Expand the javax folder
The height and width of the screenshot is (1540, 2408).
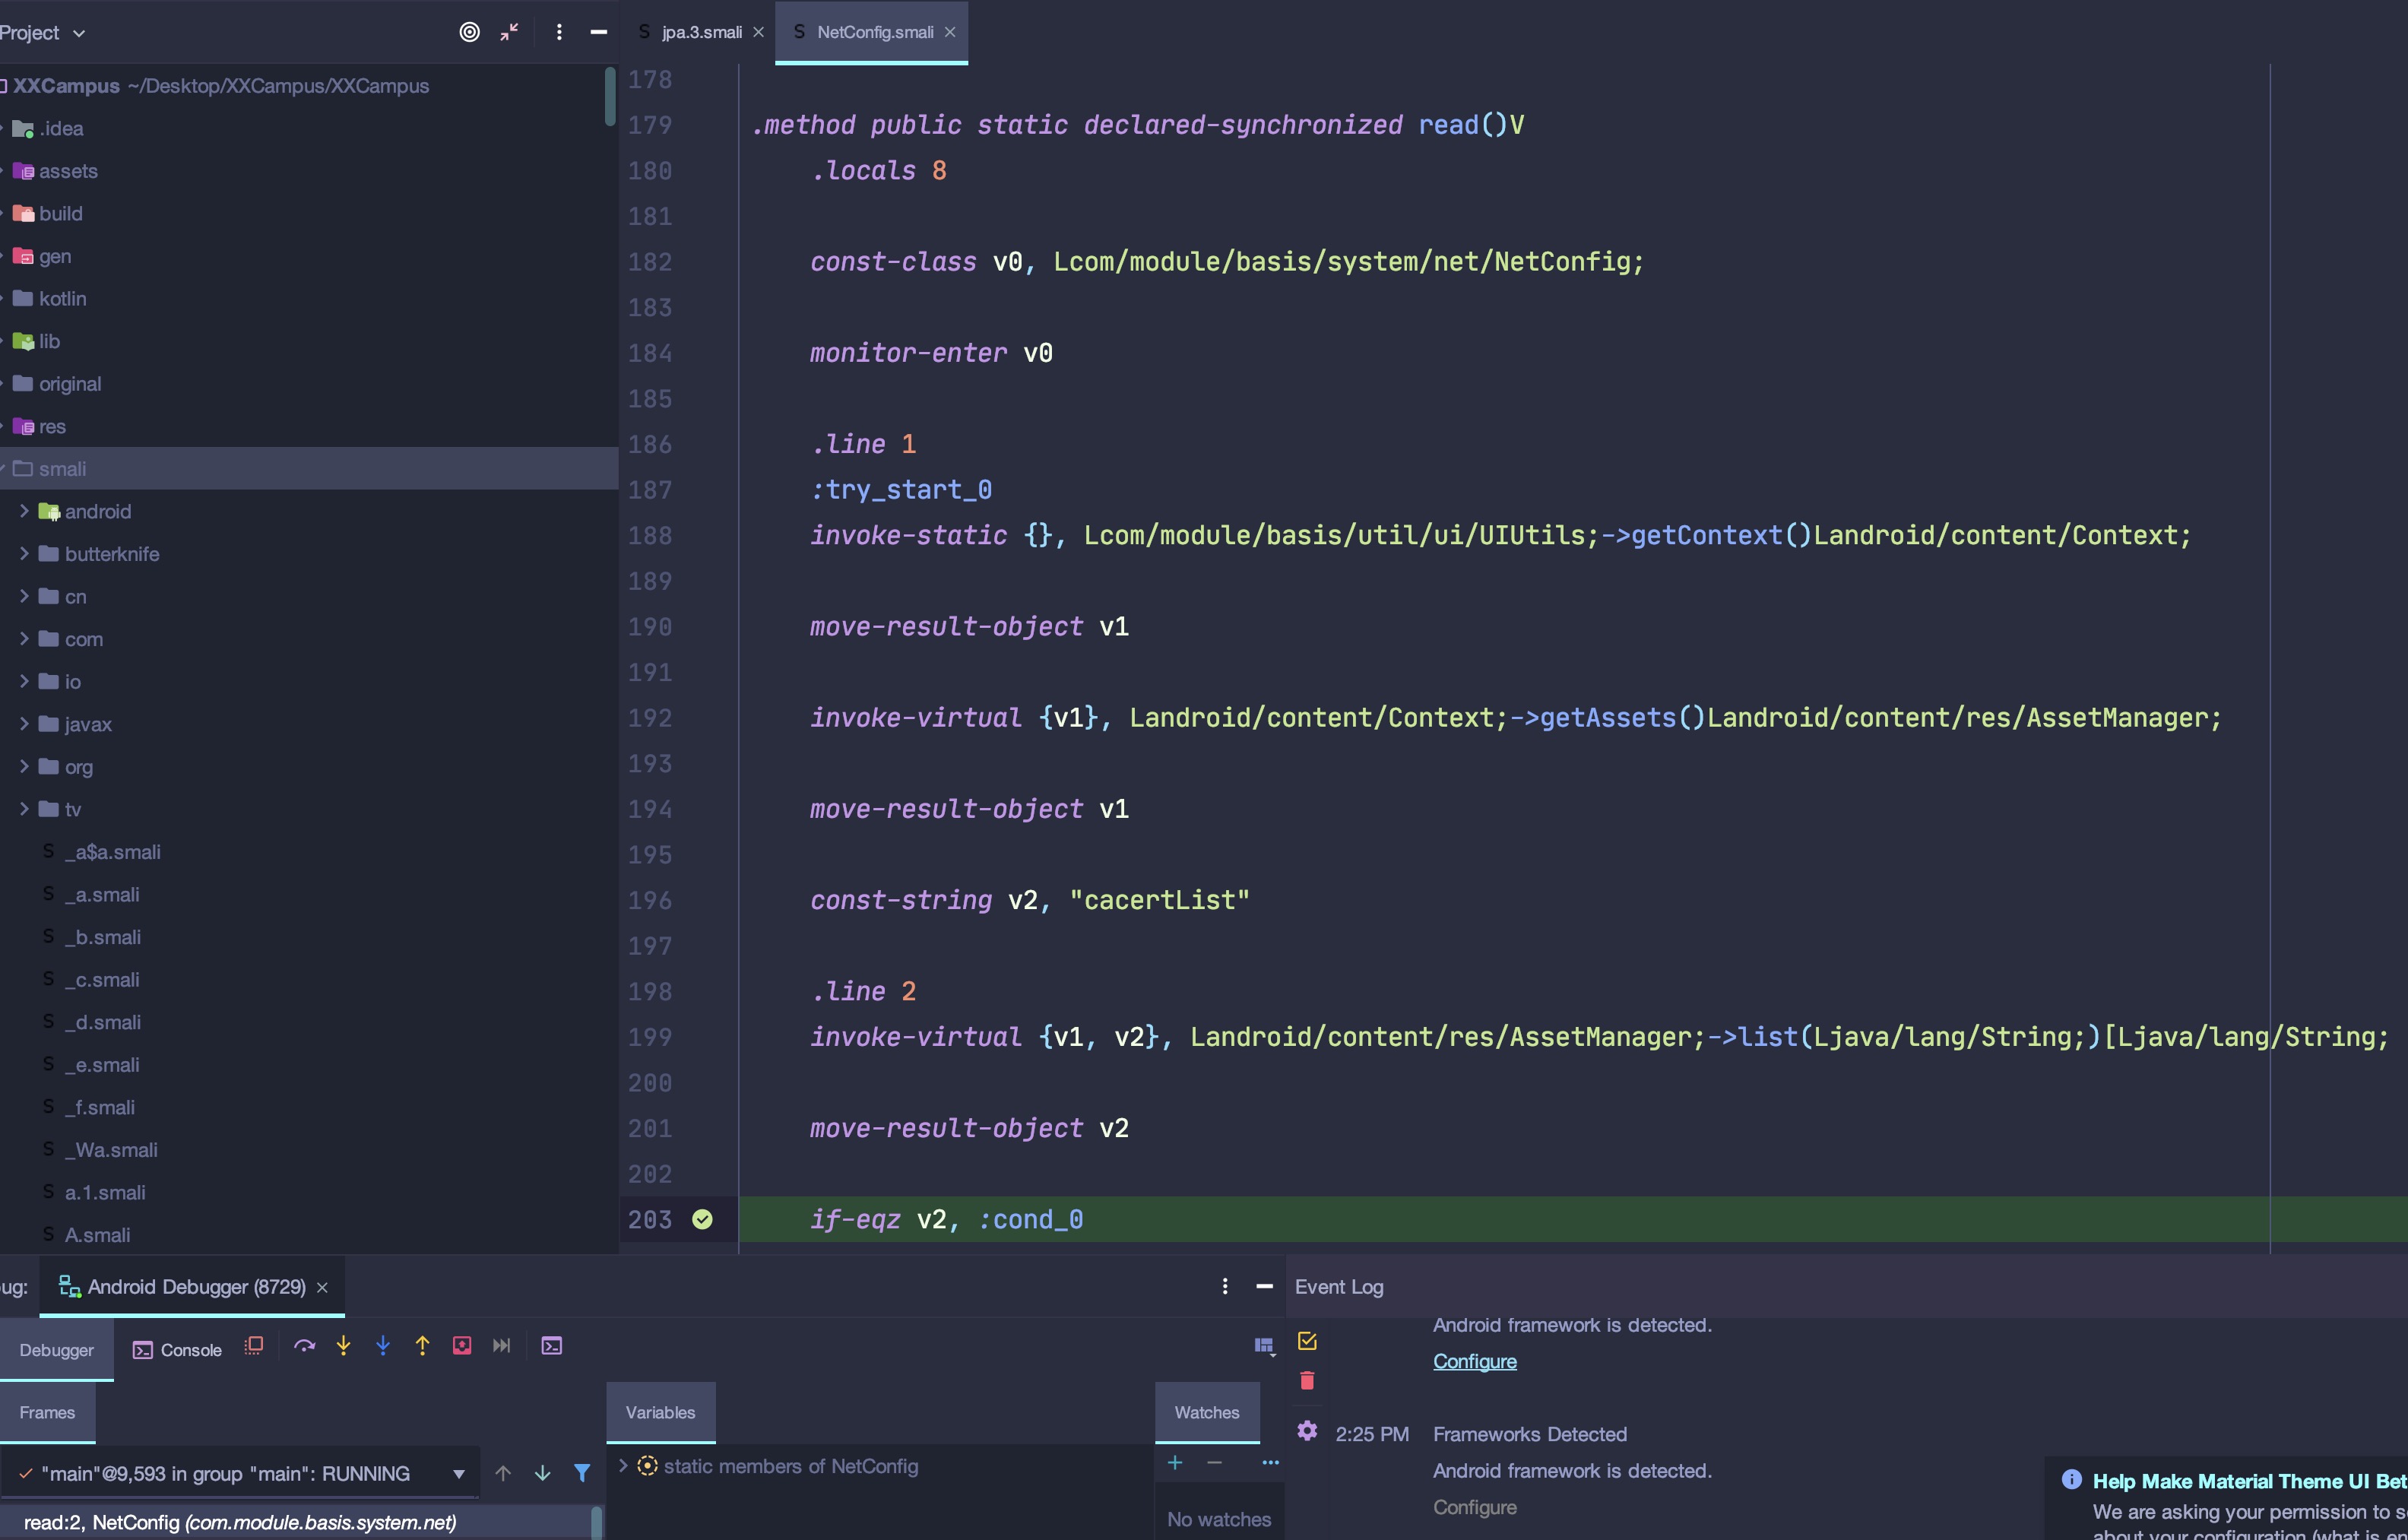[24, 723]
